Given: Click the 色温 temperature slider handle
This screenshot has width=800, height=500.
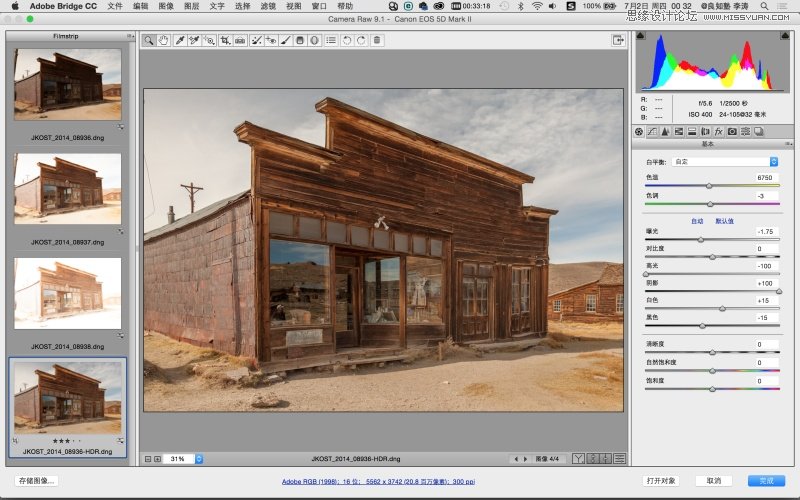Looking at the screenshot, I should [709, 186].
